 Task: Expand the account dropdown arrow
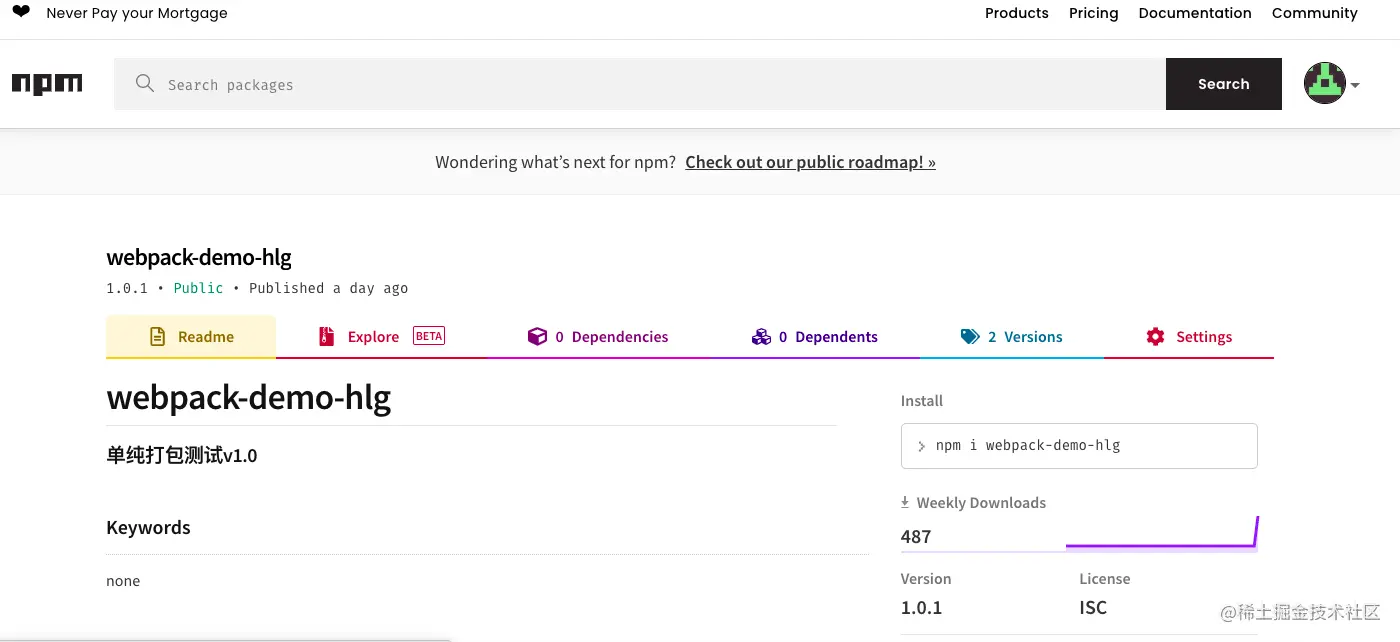(x=1355, y=86)
